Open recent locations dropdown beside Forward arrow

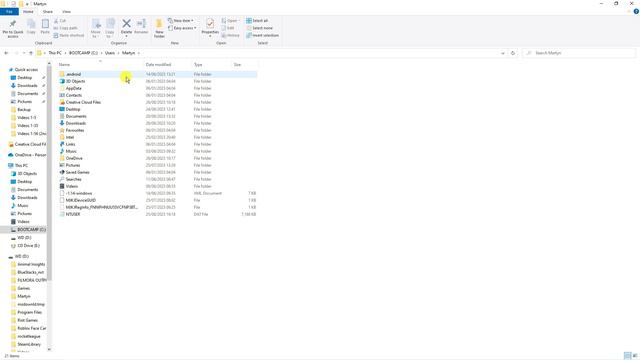point(24,53)
